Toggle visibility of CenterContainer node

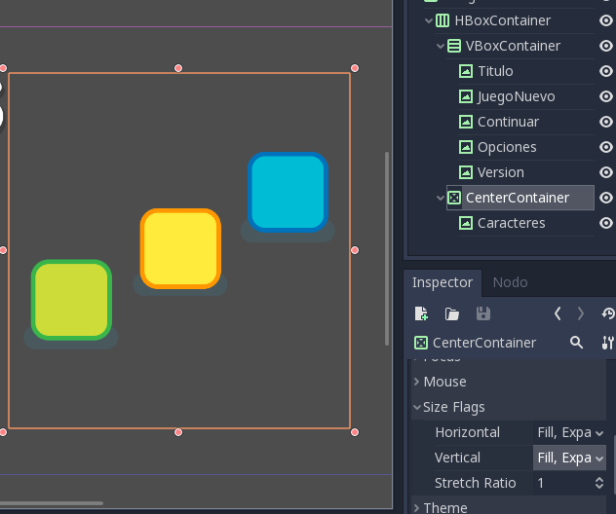606,198
